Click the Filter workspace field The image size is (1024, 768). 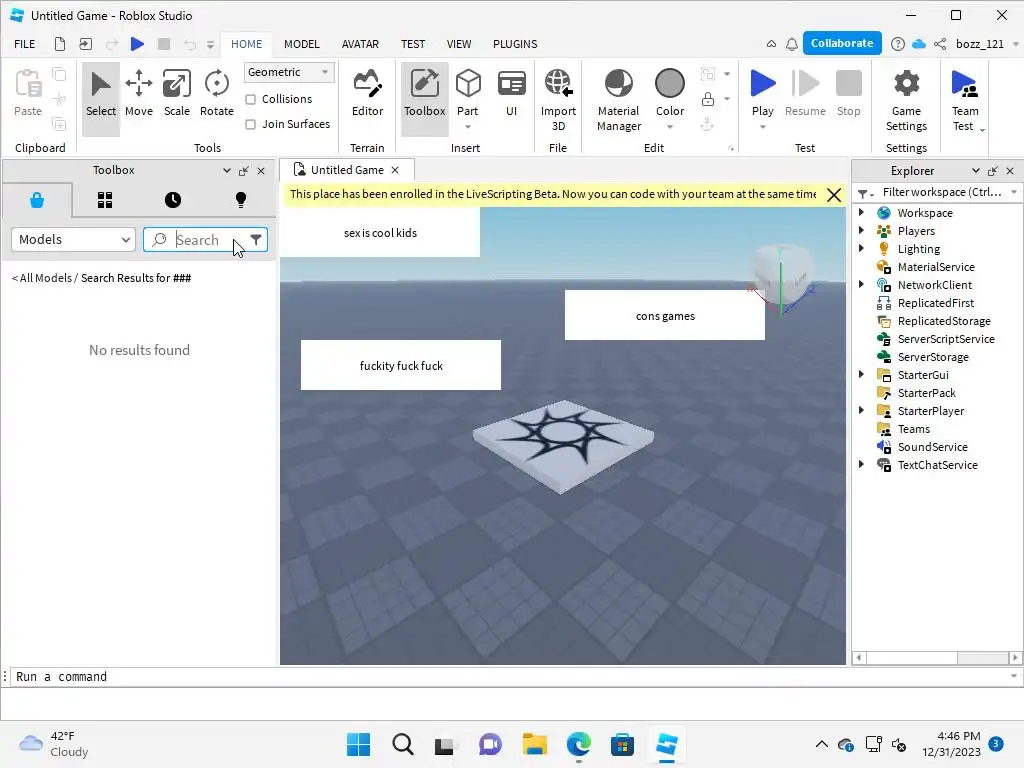pos(942,192)
